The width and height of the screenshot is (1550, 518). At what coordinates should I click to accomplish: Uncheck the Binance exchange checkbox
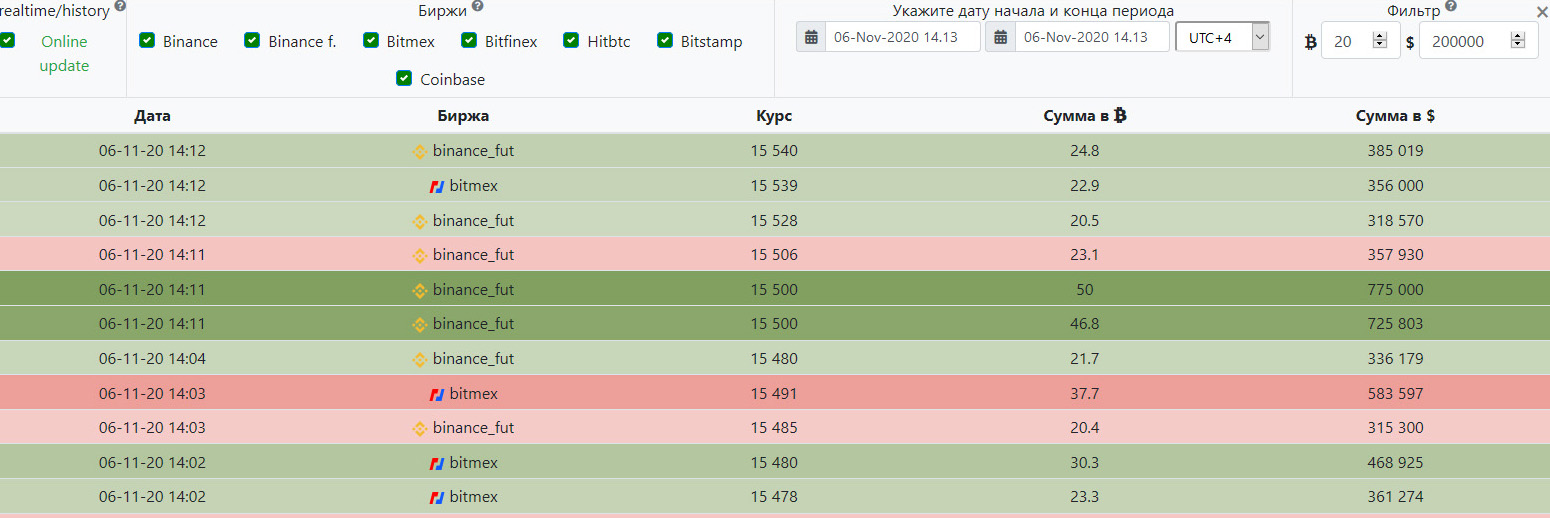[147, 41]
